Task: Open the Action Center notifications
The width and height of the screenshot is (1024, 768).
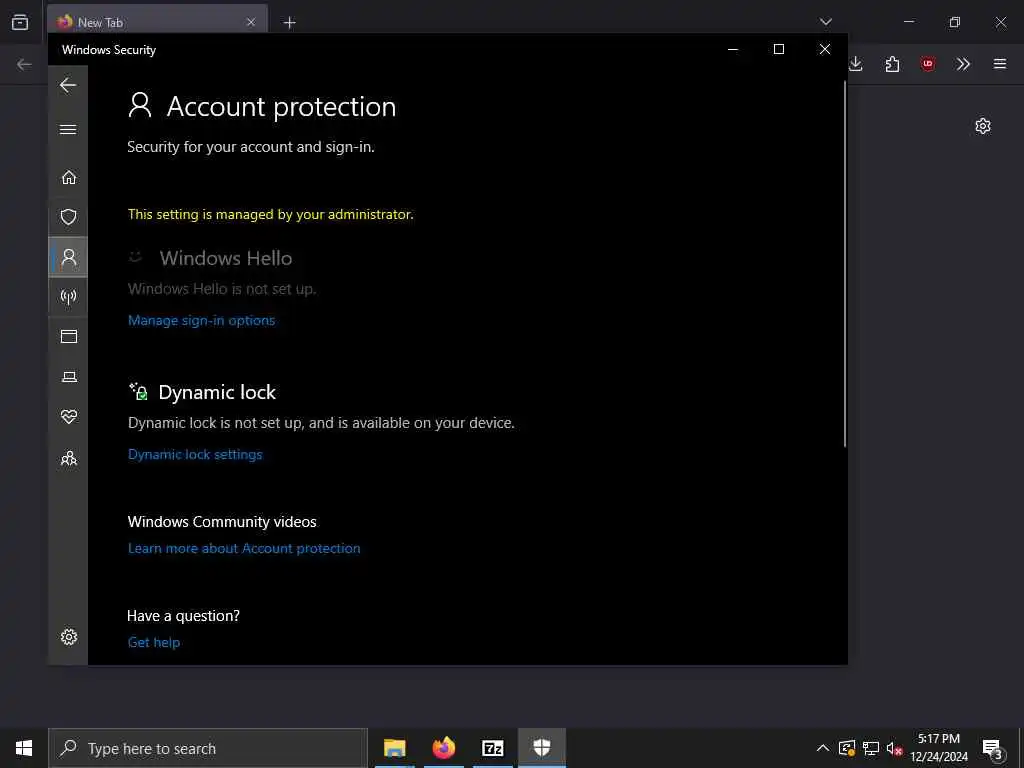Action: (993, 748)
